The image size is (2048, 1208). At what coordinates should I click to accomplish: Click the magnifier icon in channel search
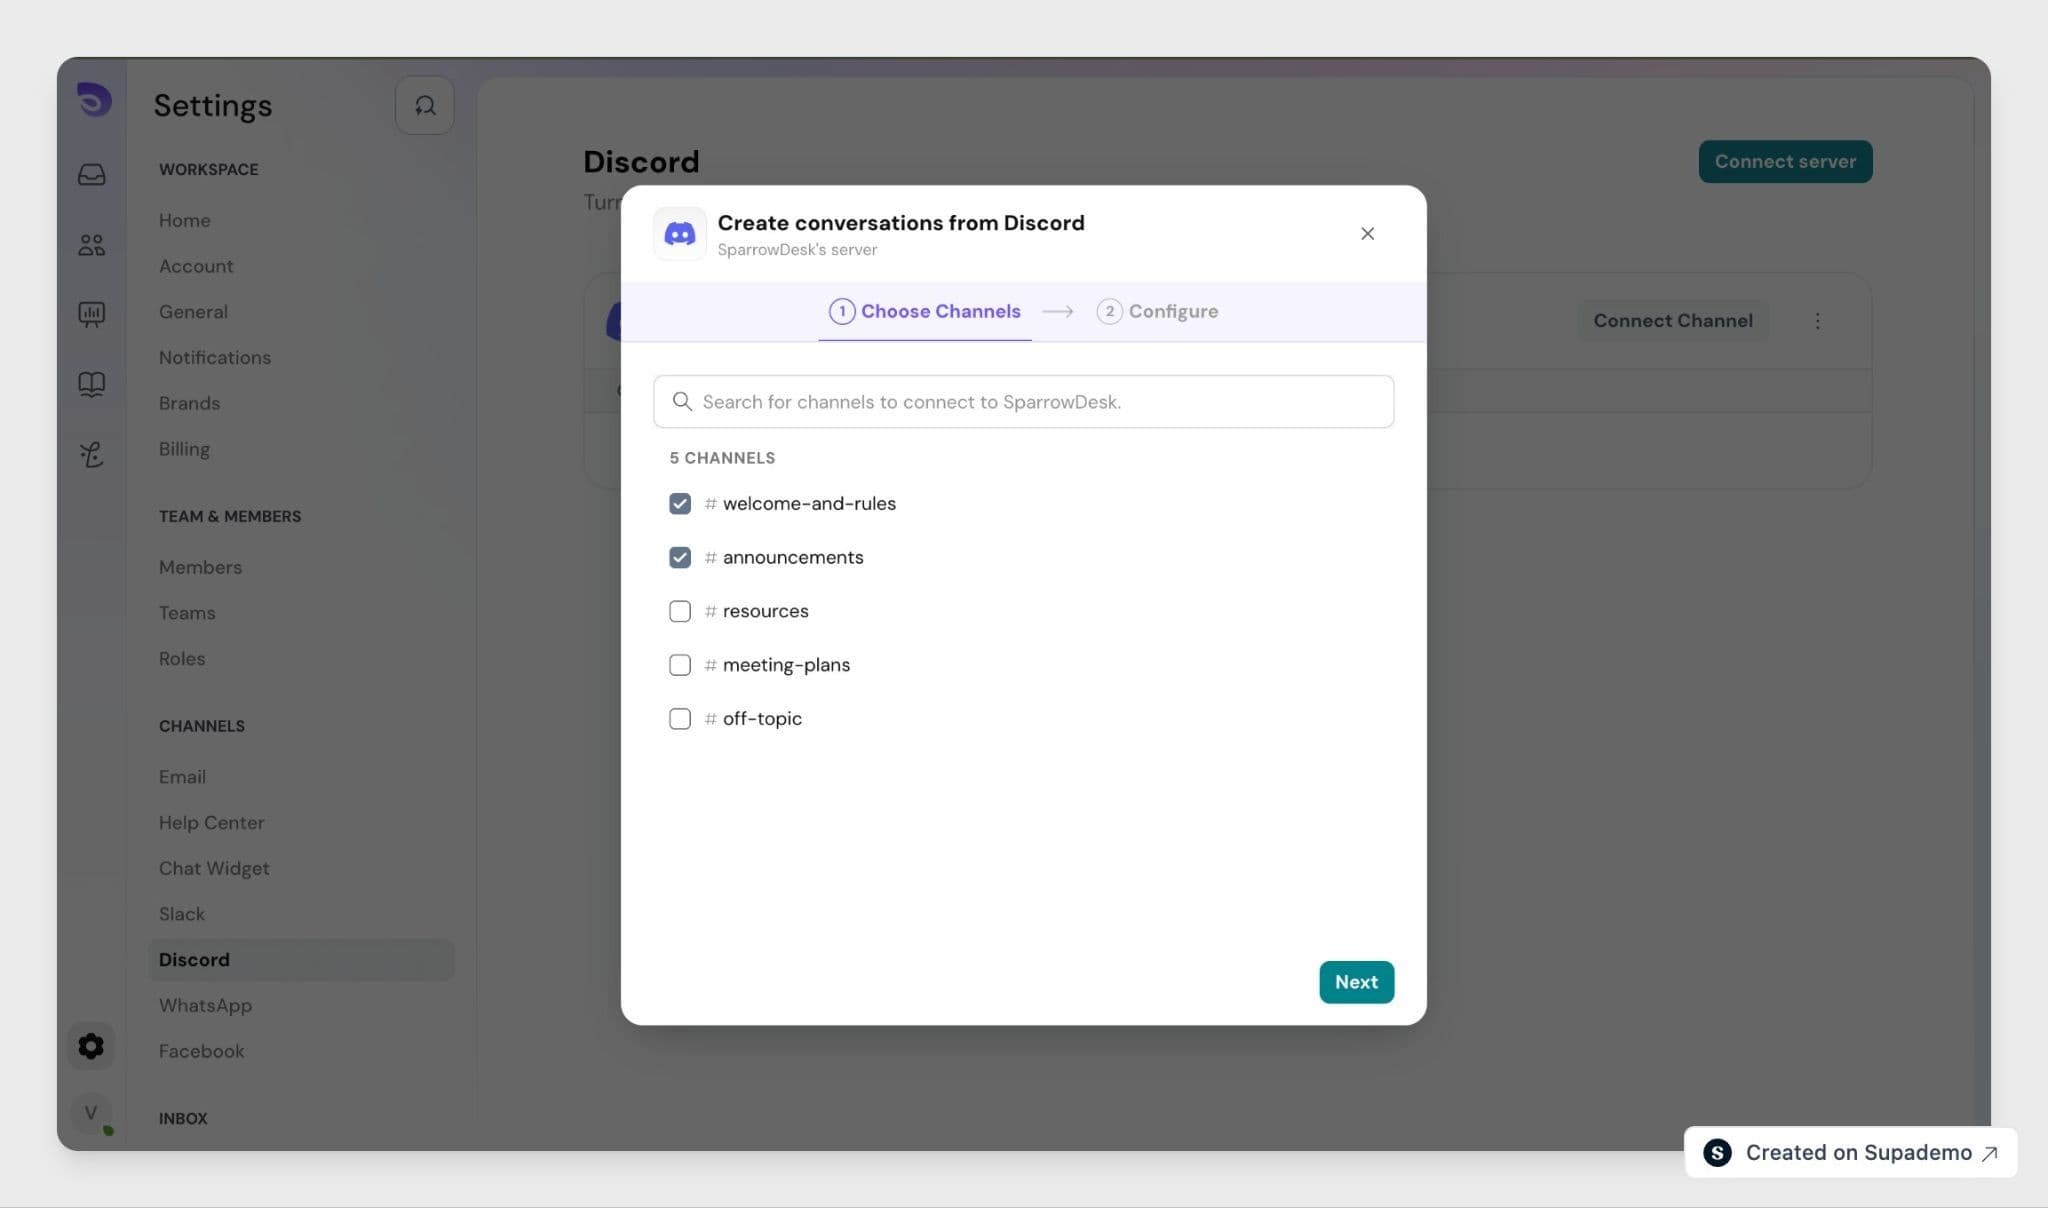pyautogui.click(x=682, y=401)
